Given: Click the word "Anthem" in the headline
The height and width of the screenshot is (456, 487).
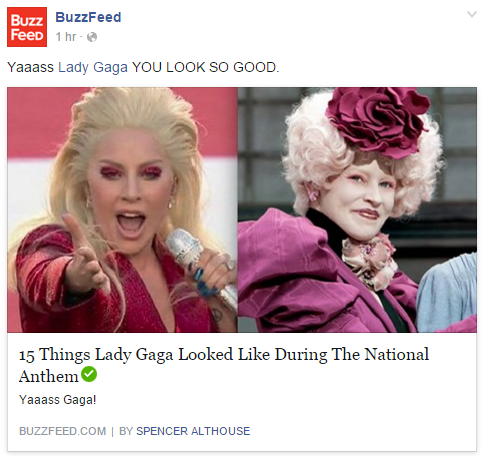Looking at the screenshot, I should (x=49, y=376).
